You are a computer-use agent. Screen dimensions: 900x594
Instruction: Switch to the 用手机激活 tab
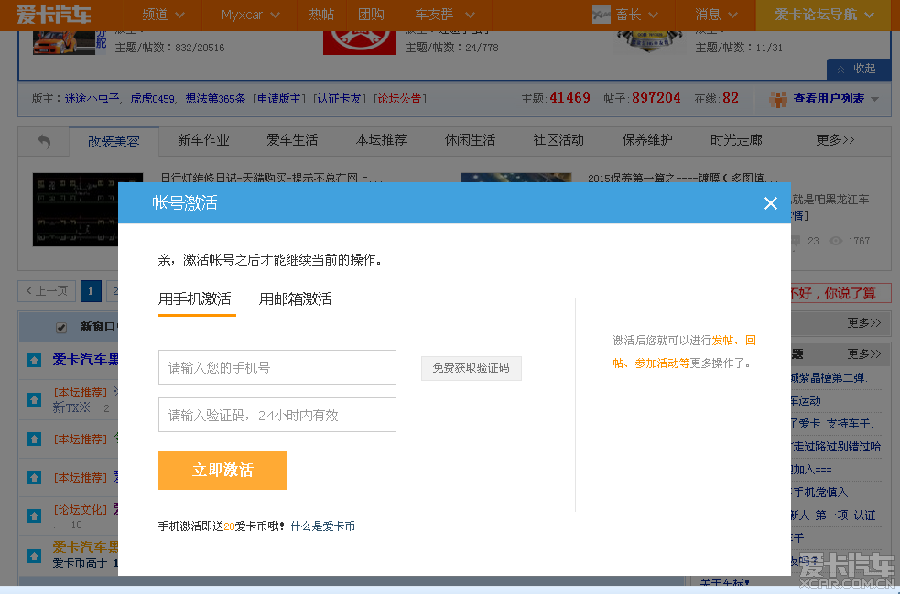(x=195, y=298)
